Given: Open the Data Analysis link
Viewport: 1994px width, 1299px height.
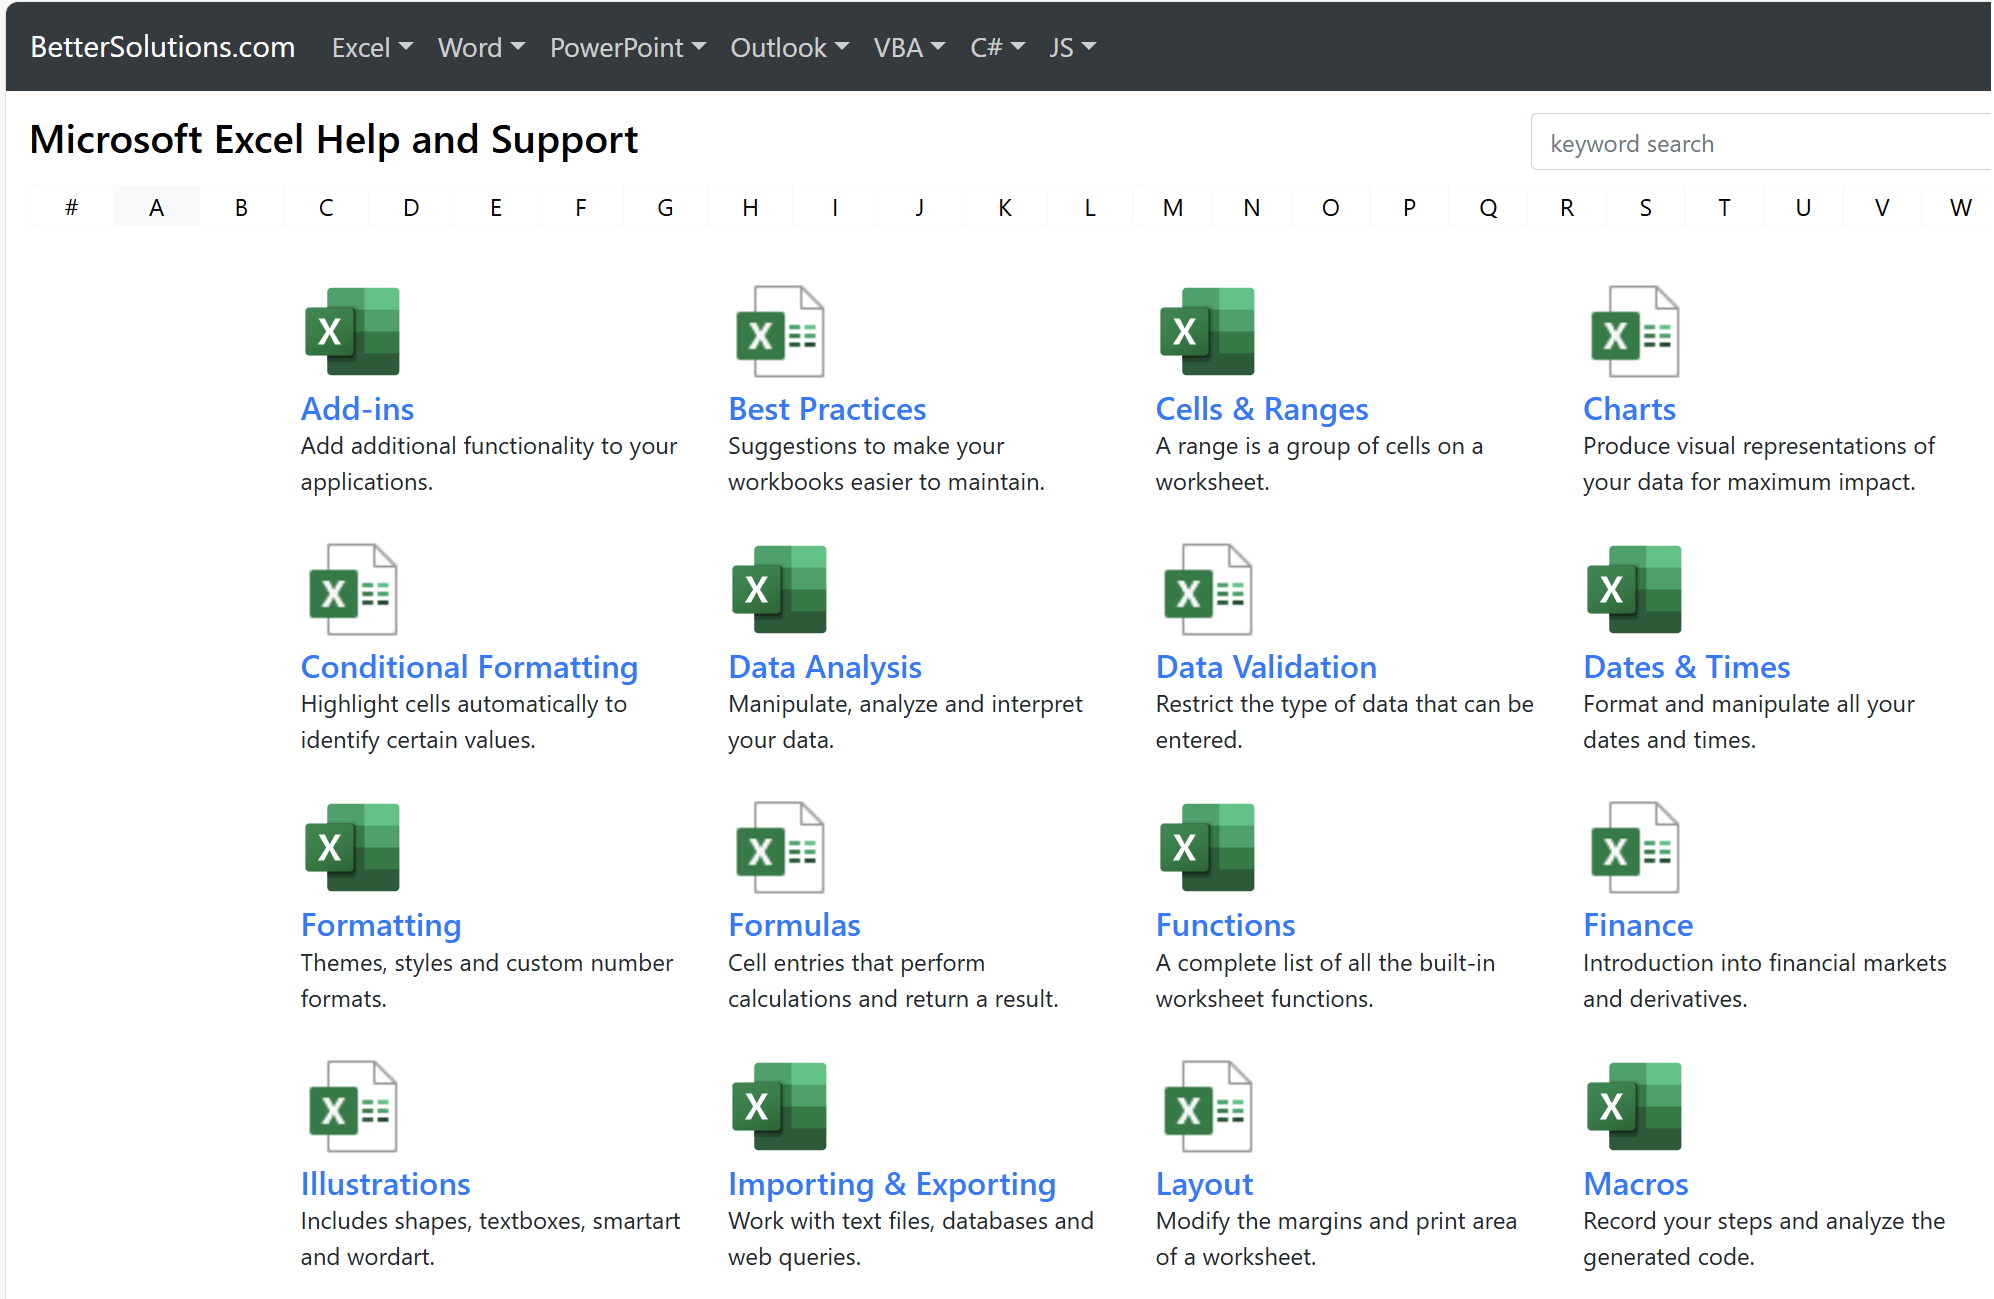Looking at the screenshot, I should coord(825,667).
